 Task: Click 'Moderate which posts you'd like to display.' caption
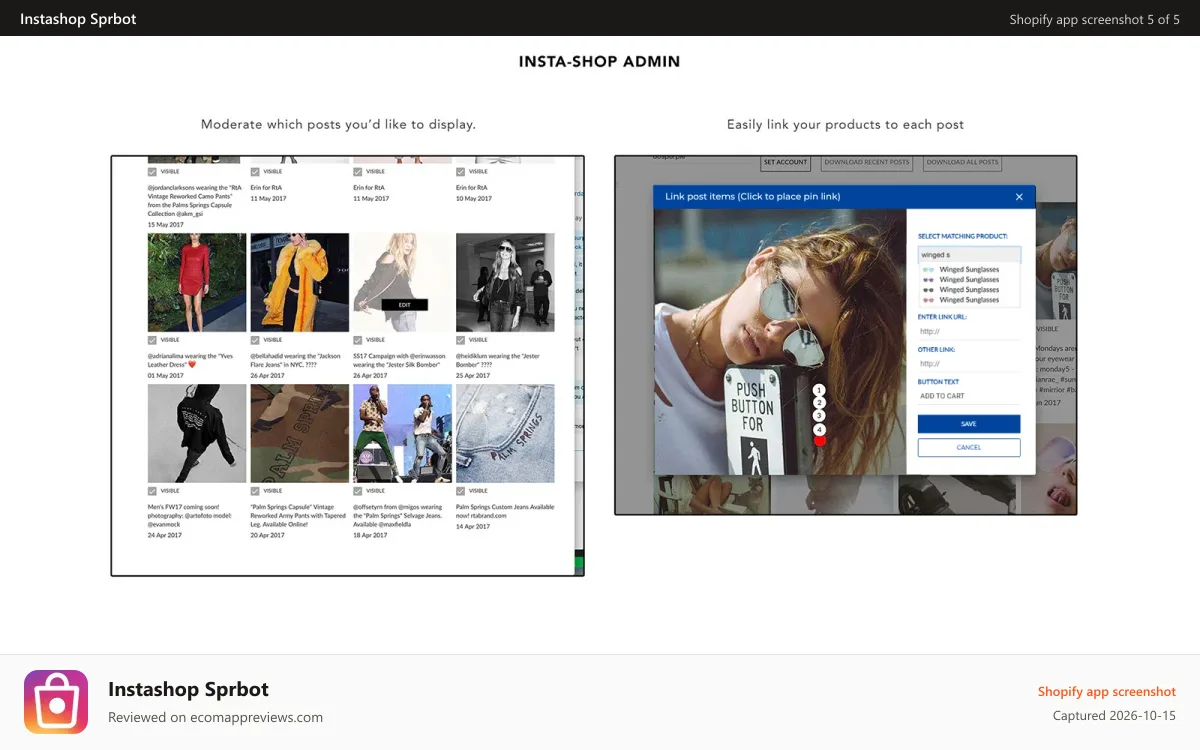click(338, 125)
